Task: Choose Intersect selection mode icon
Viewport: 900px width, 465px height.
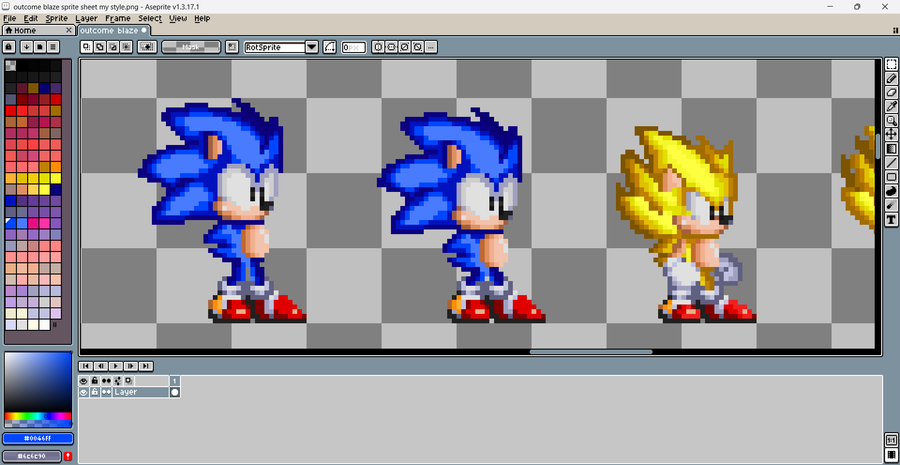Action: point(126,47)
